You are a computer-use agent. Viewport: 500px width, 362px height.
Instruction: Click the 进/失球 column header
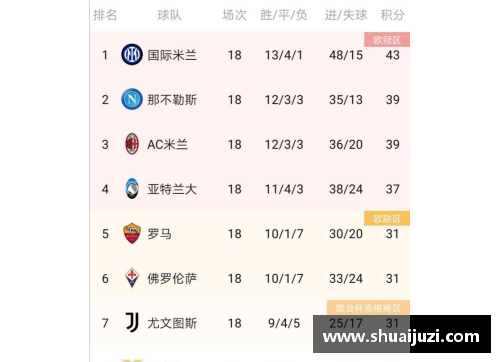[x=346, y=15]
